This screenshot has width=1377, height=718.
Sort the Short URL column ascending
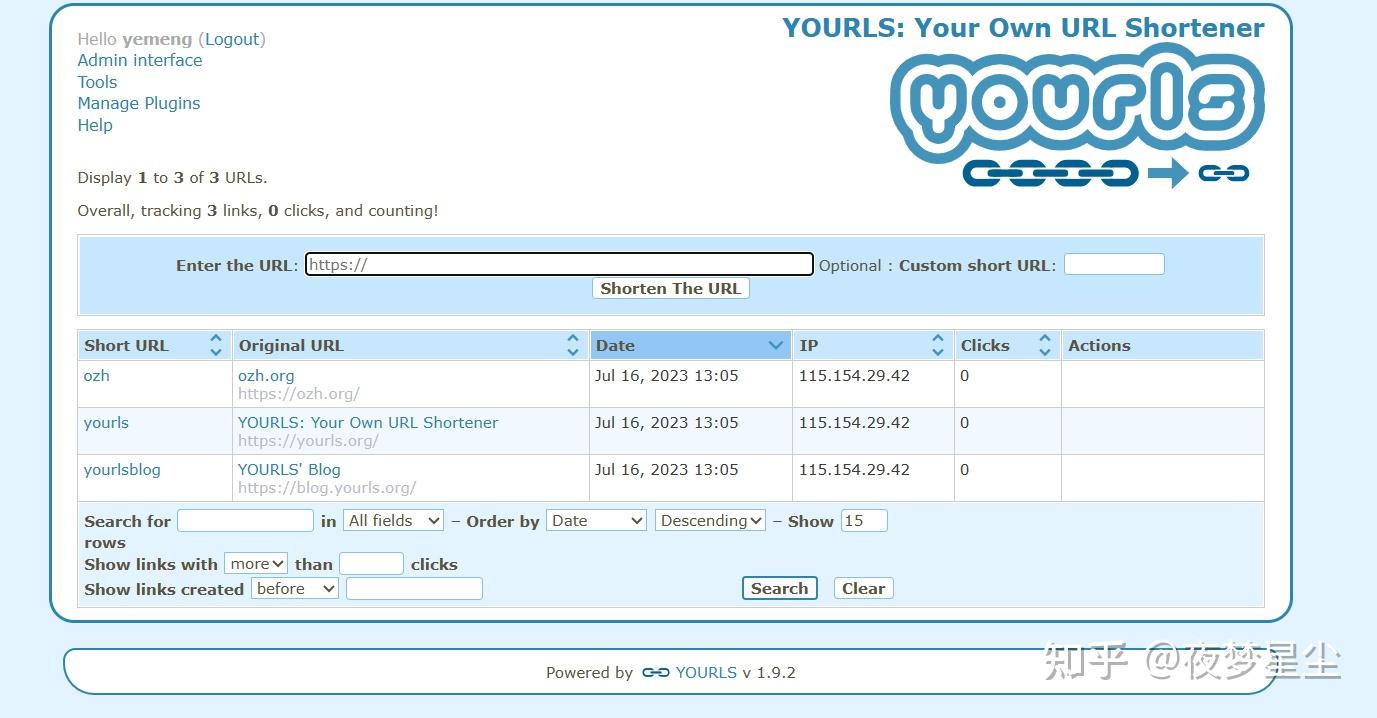[216, 339]
